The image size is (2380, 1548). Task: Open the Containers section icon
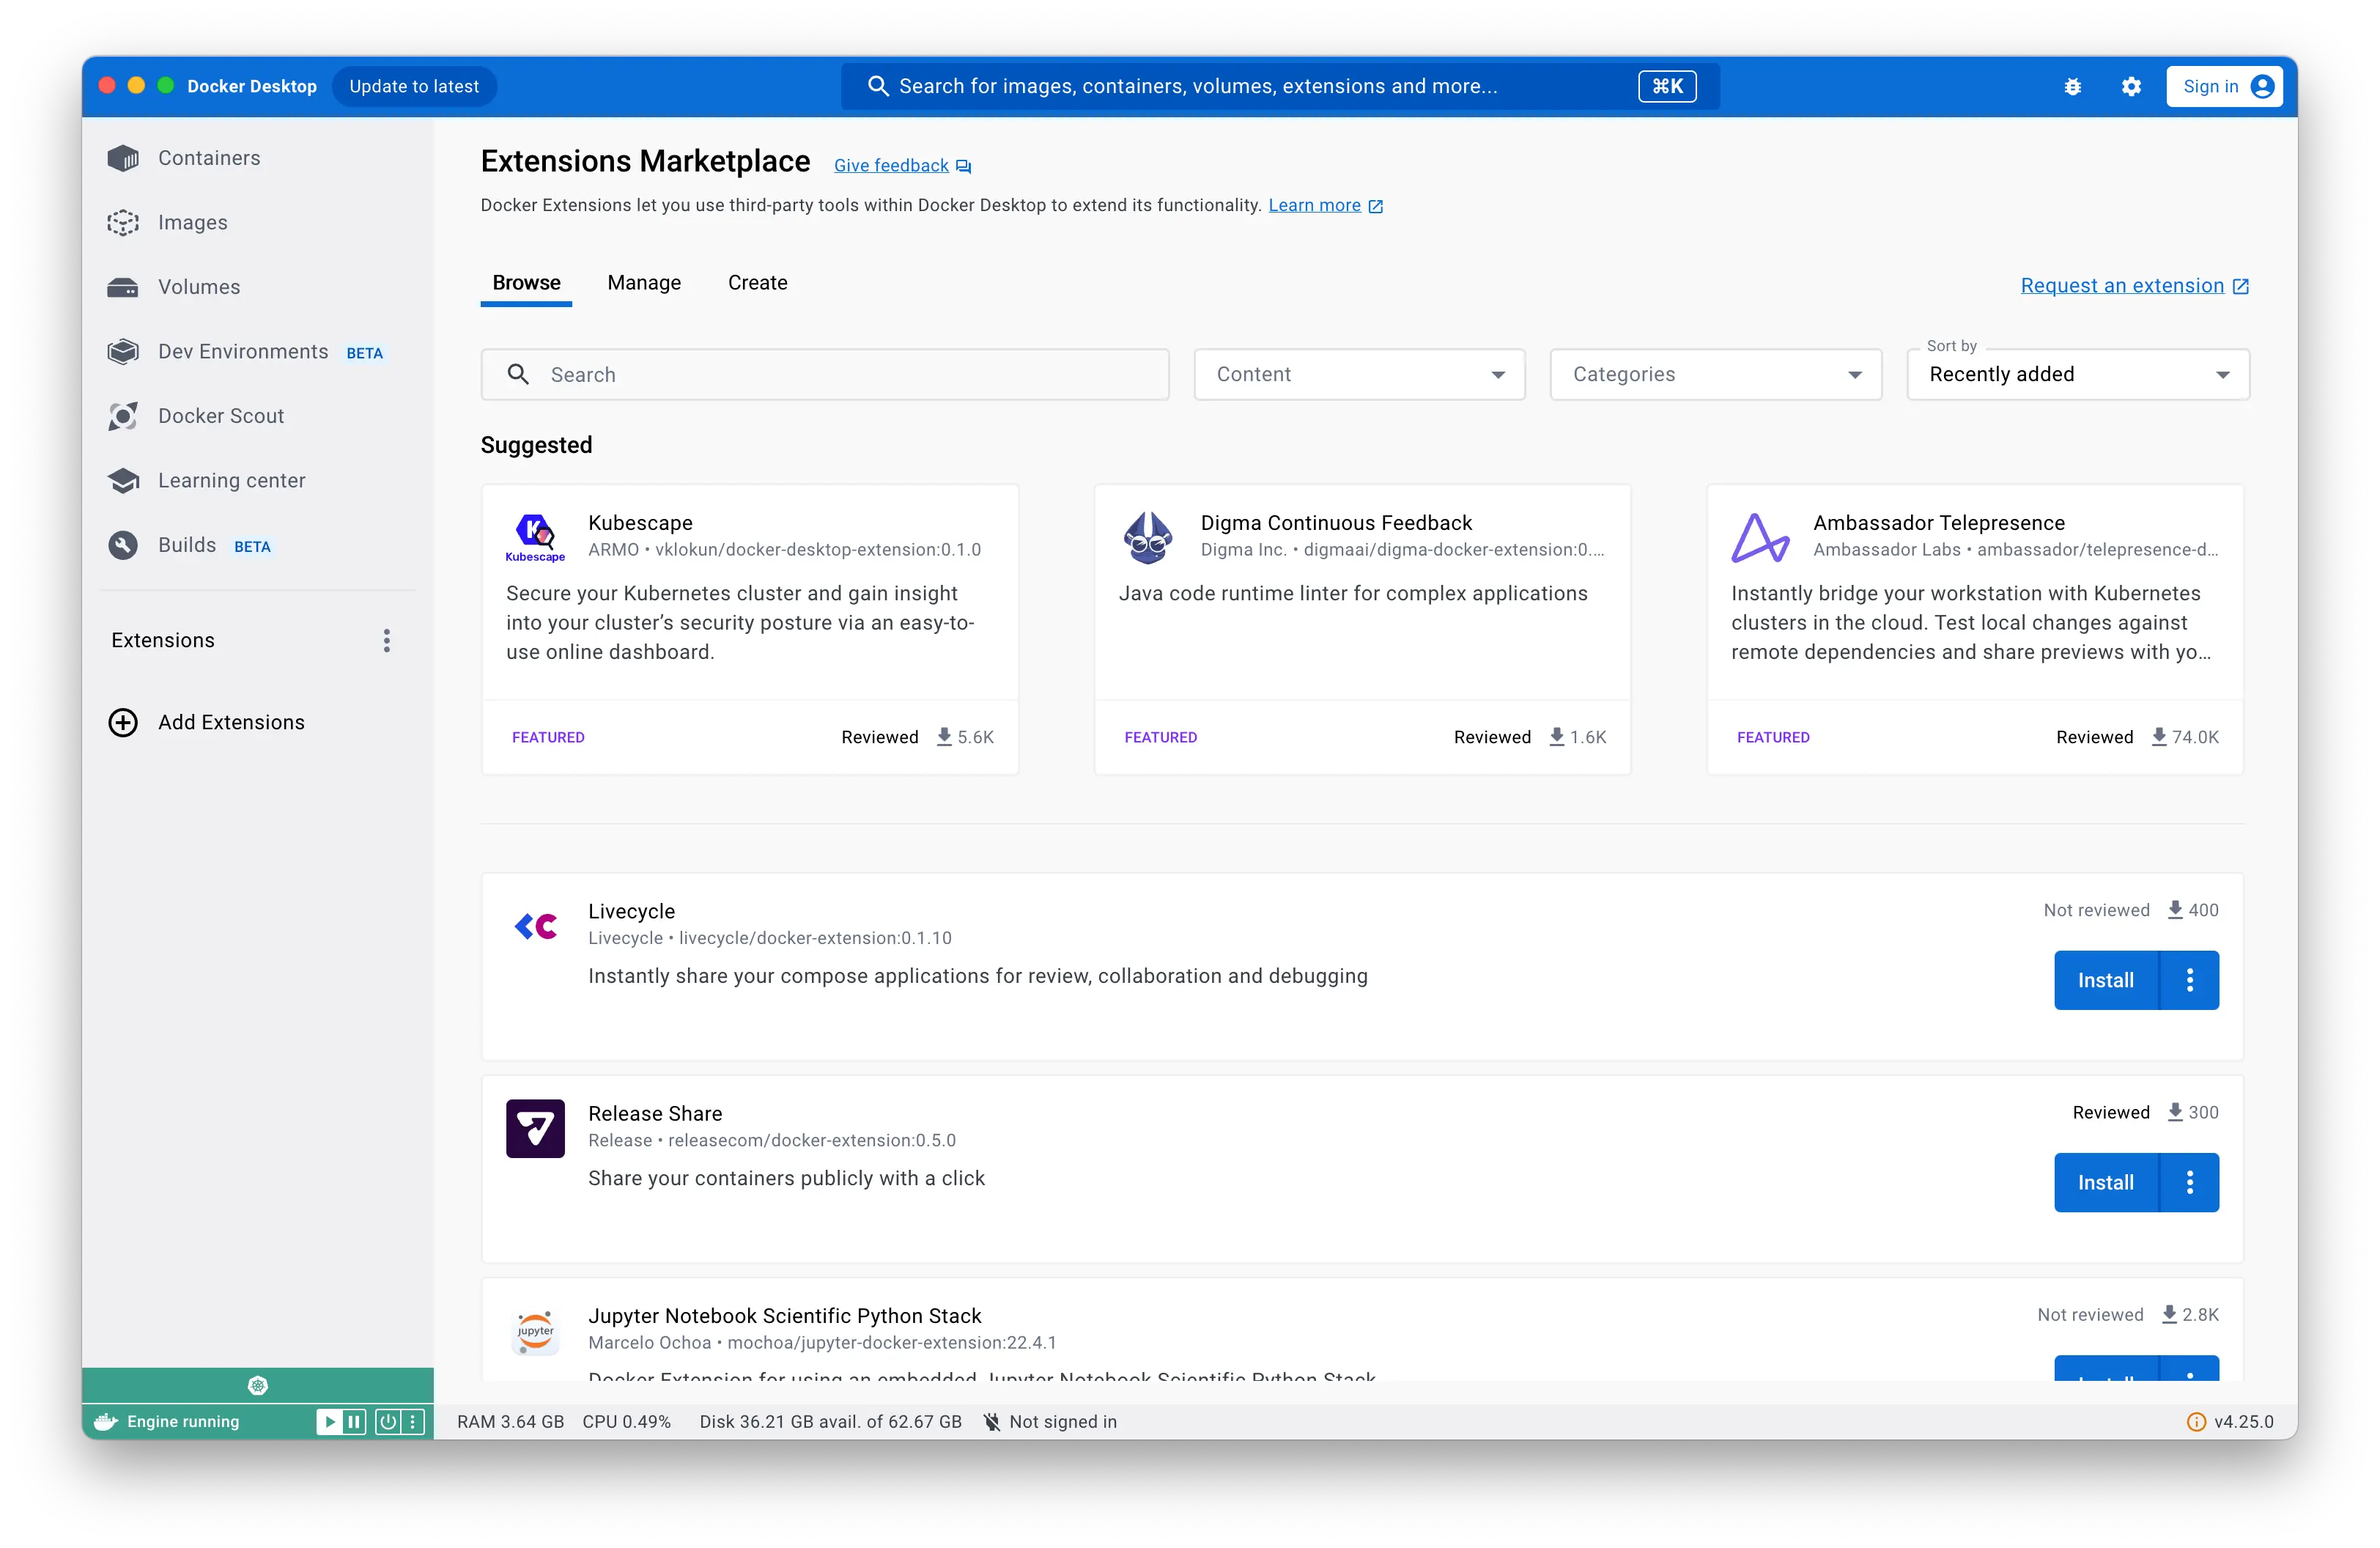coord(123,158)
